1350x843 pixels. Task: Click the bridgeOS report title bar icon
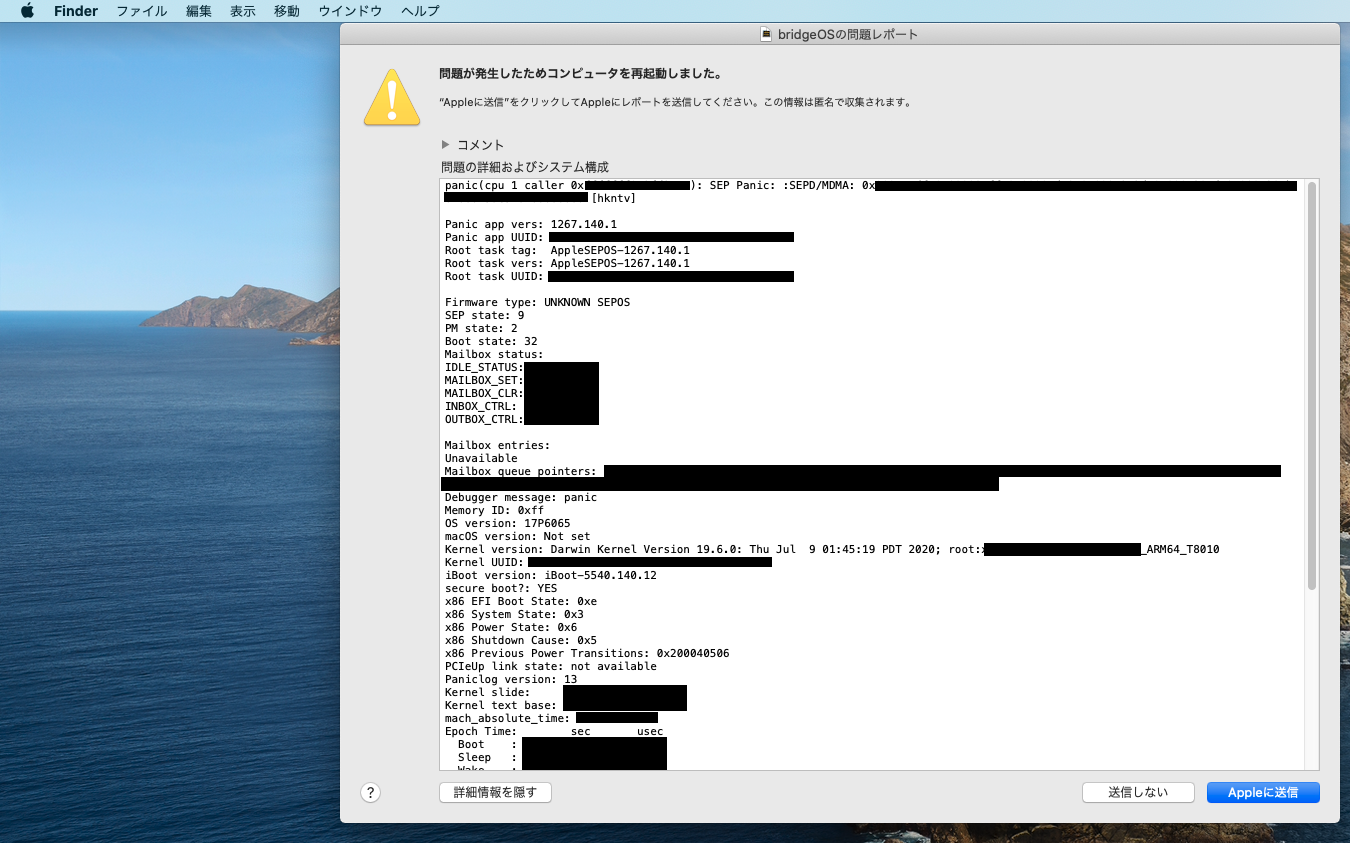coord(767,34)
